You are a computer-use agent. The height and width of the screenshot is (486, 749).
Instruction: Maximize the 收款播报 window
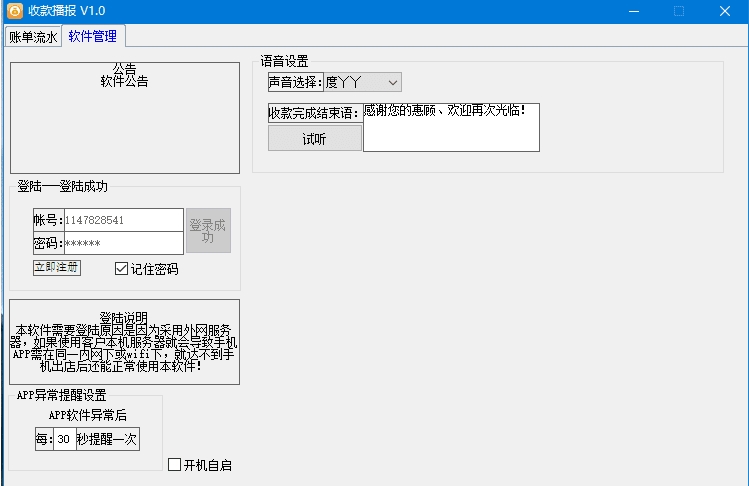point(679,11)
